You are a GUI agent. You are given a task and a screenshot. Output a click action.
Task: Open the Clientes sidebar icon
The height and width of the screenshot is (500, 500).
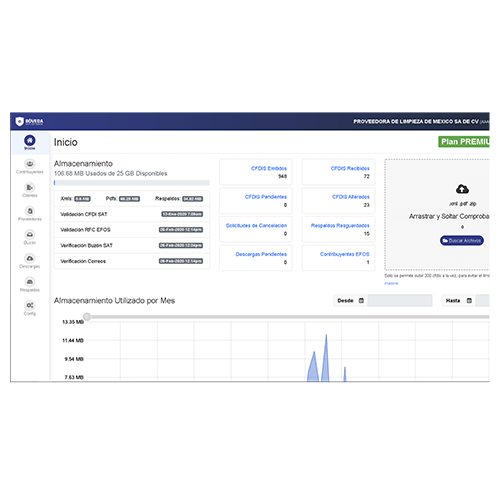click(30, 187)
